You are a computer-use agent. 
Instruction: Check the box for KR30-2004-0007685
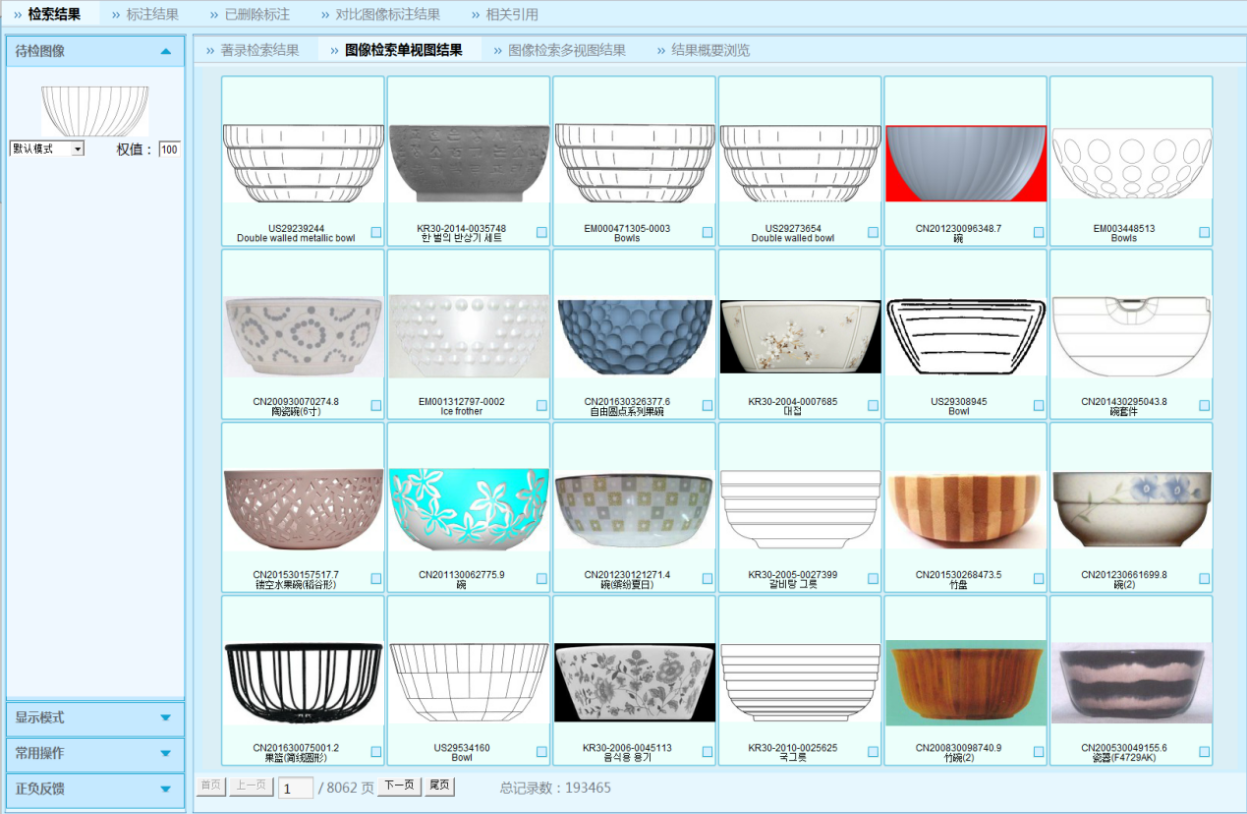(x=873, y=405)
